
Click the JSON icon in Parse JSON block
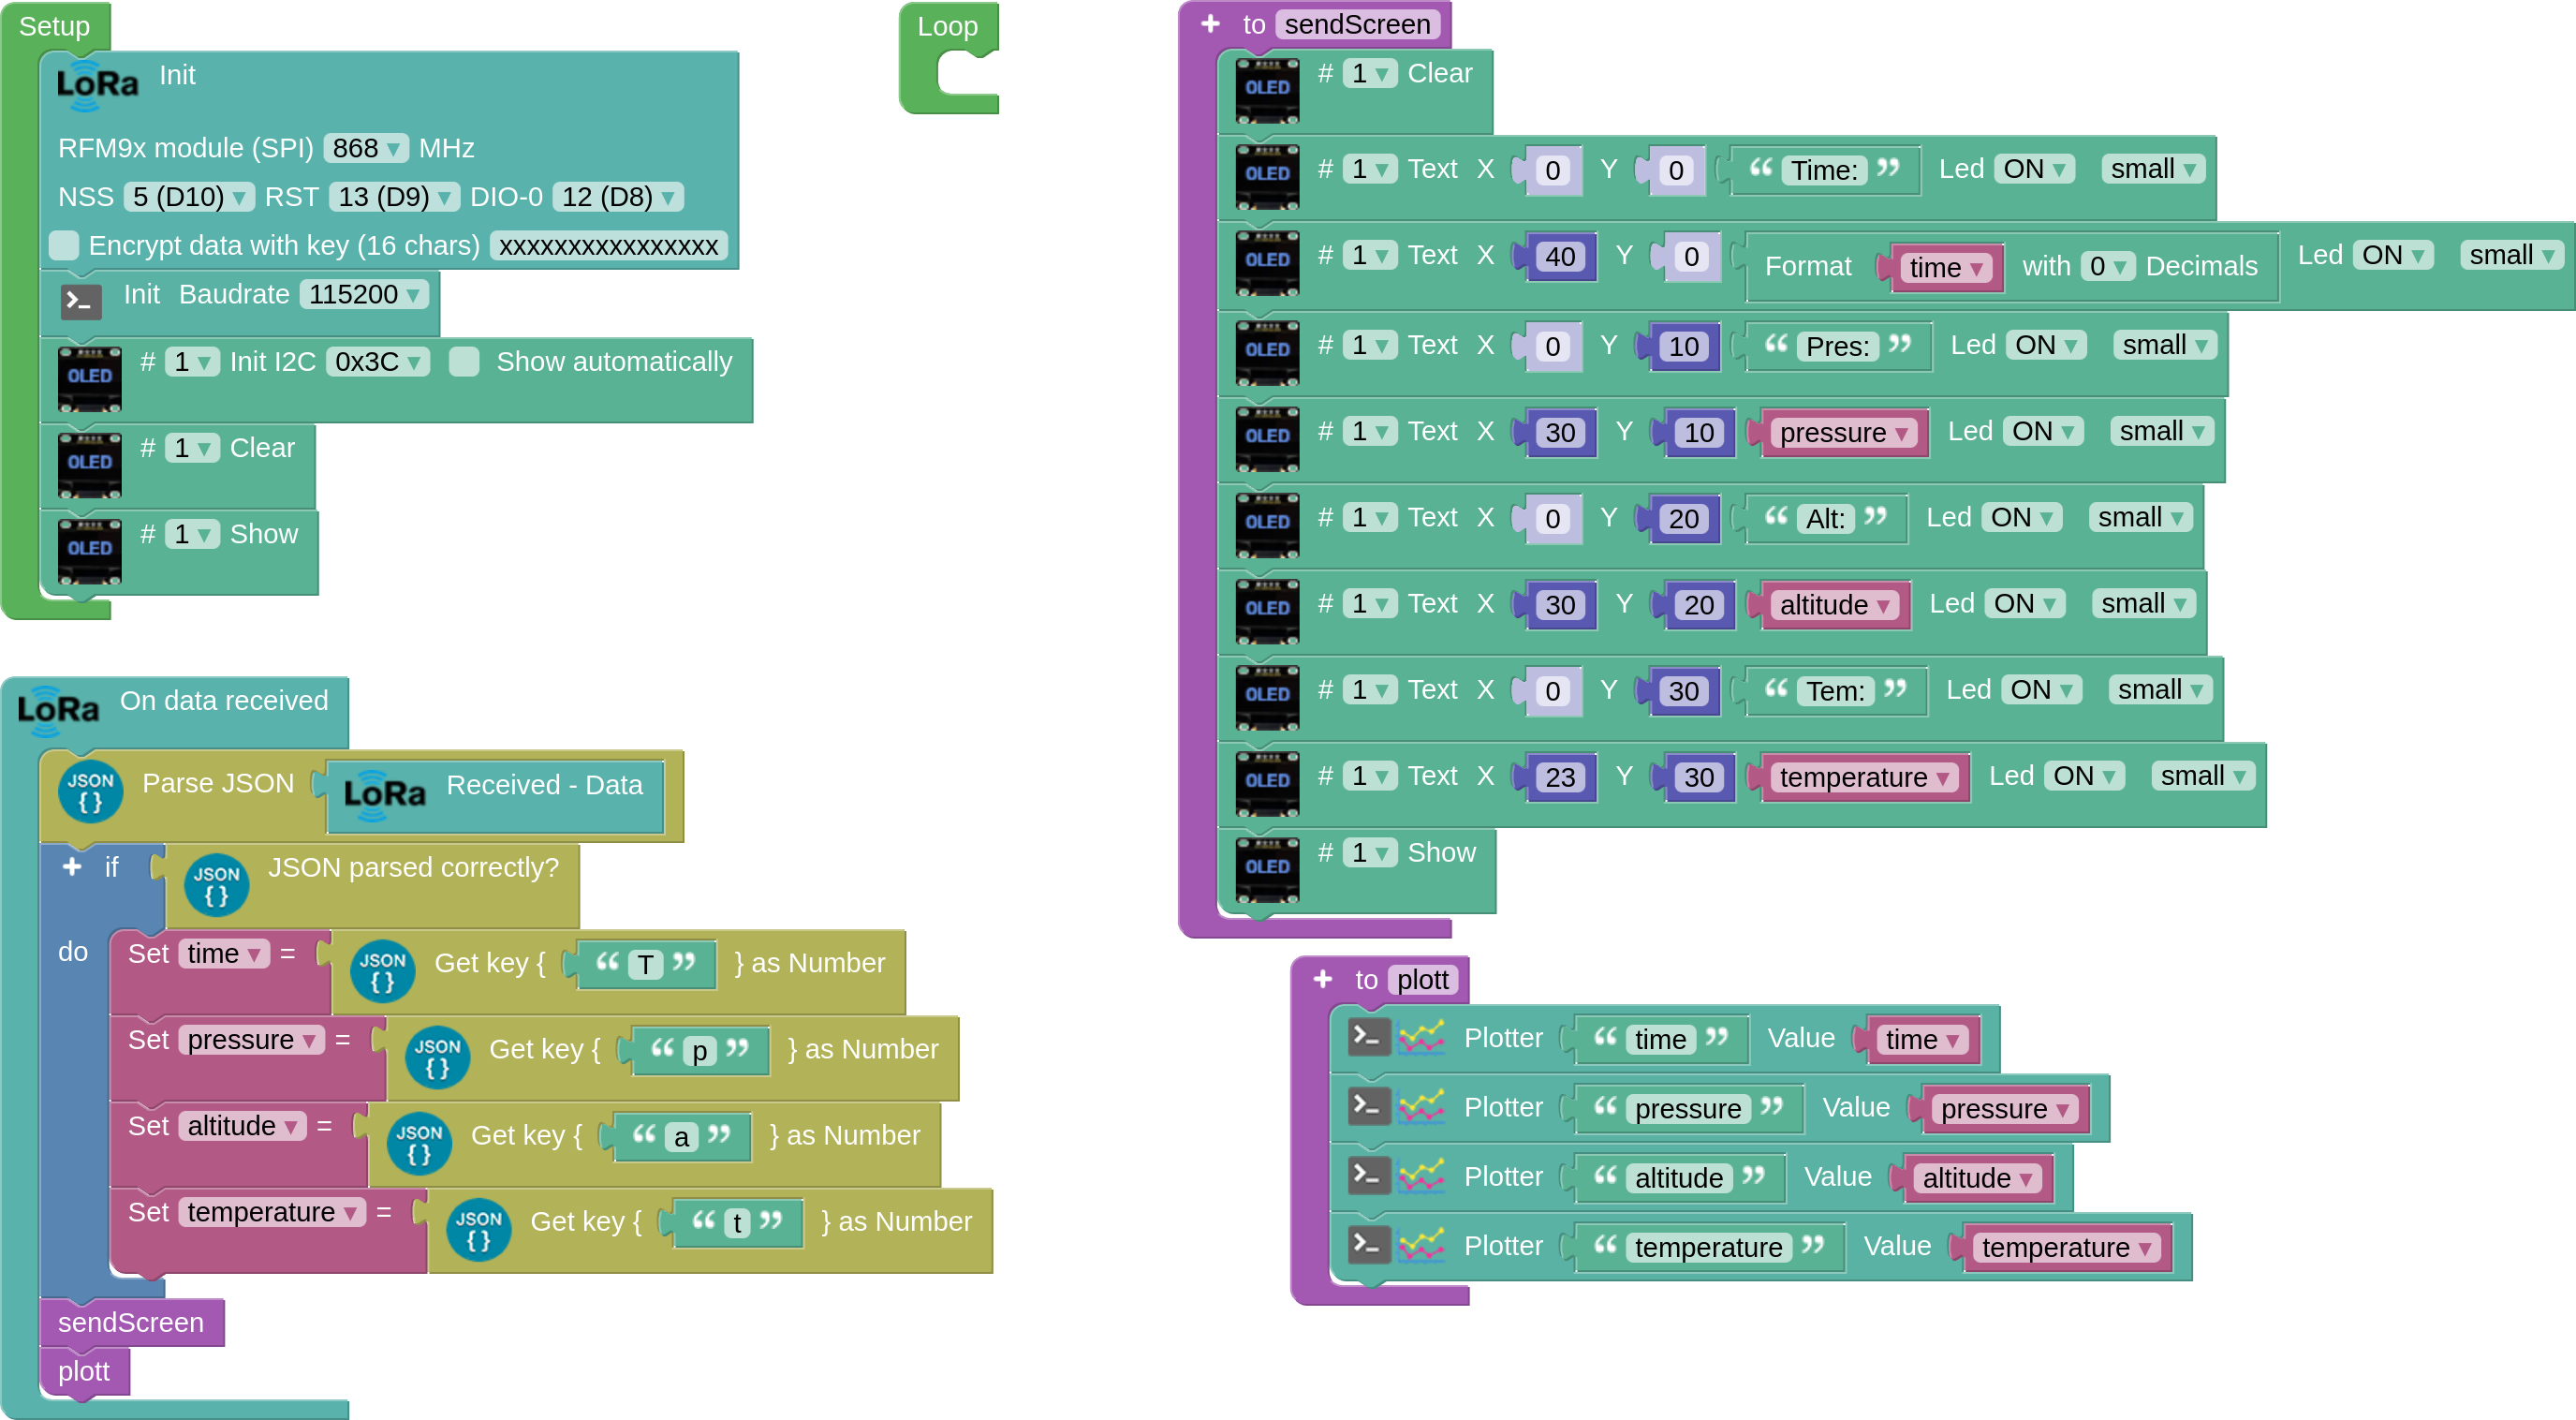tap(90, 791)
